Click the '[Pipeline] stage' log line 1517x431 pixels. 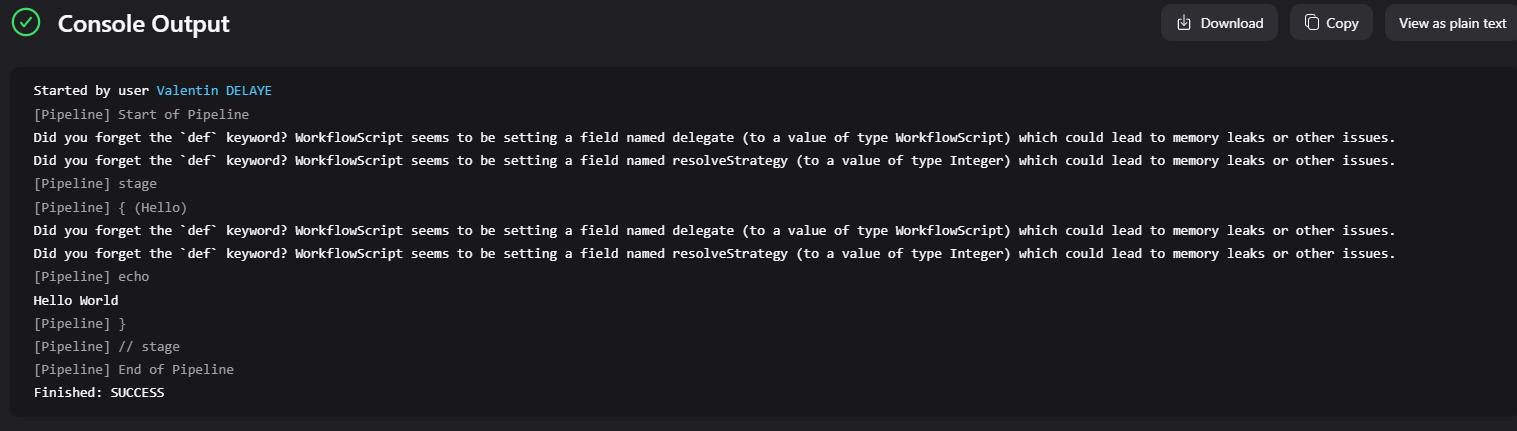[x=95, y=183]
